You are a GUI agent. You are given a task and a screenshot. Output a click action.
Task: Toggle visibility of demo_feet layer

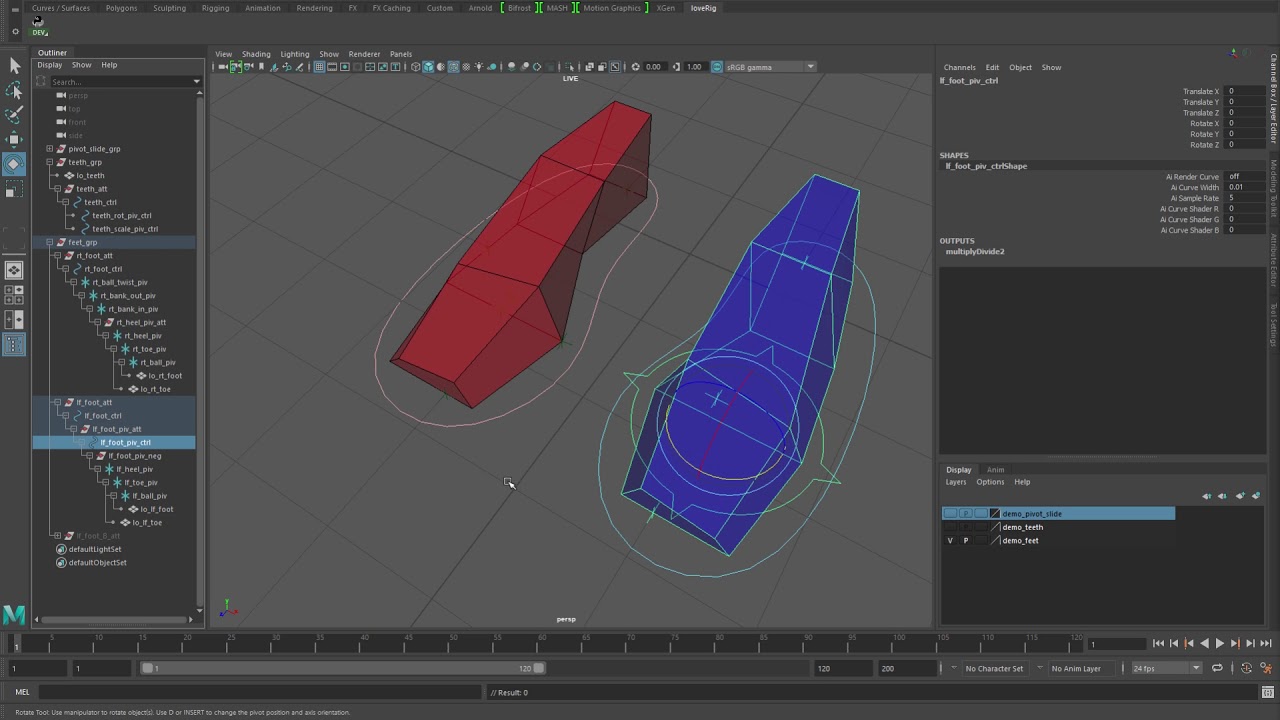pos(950,541)
